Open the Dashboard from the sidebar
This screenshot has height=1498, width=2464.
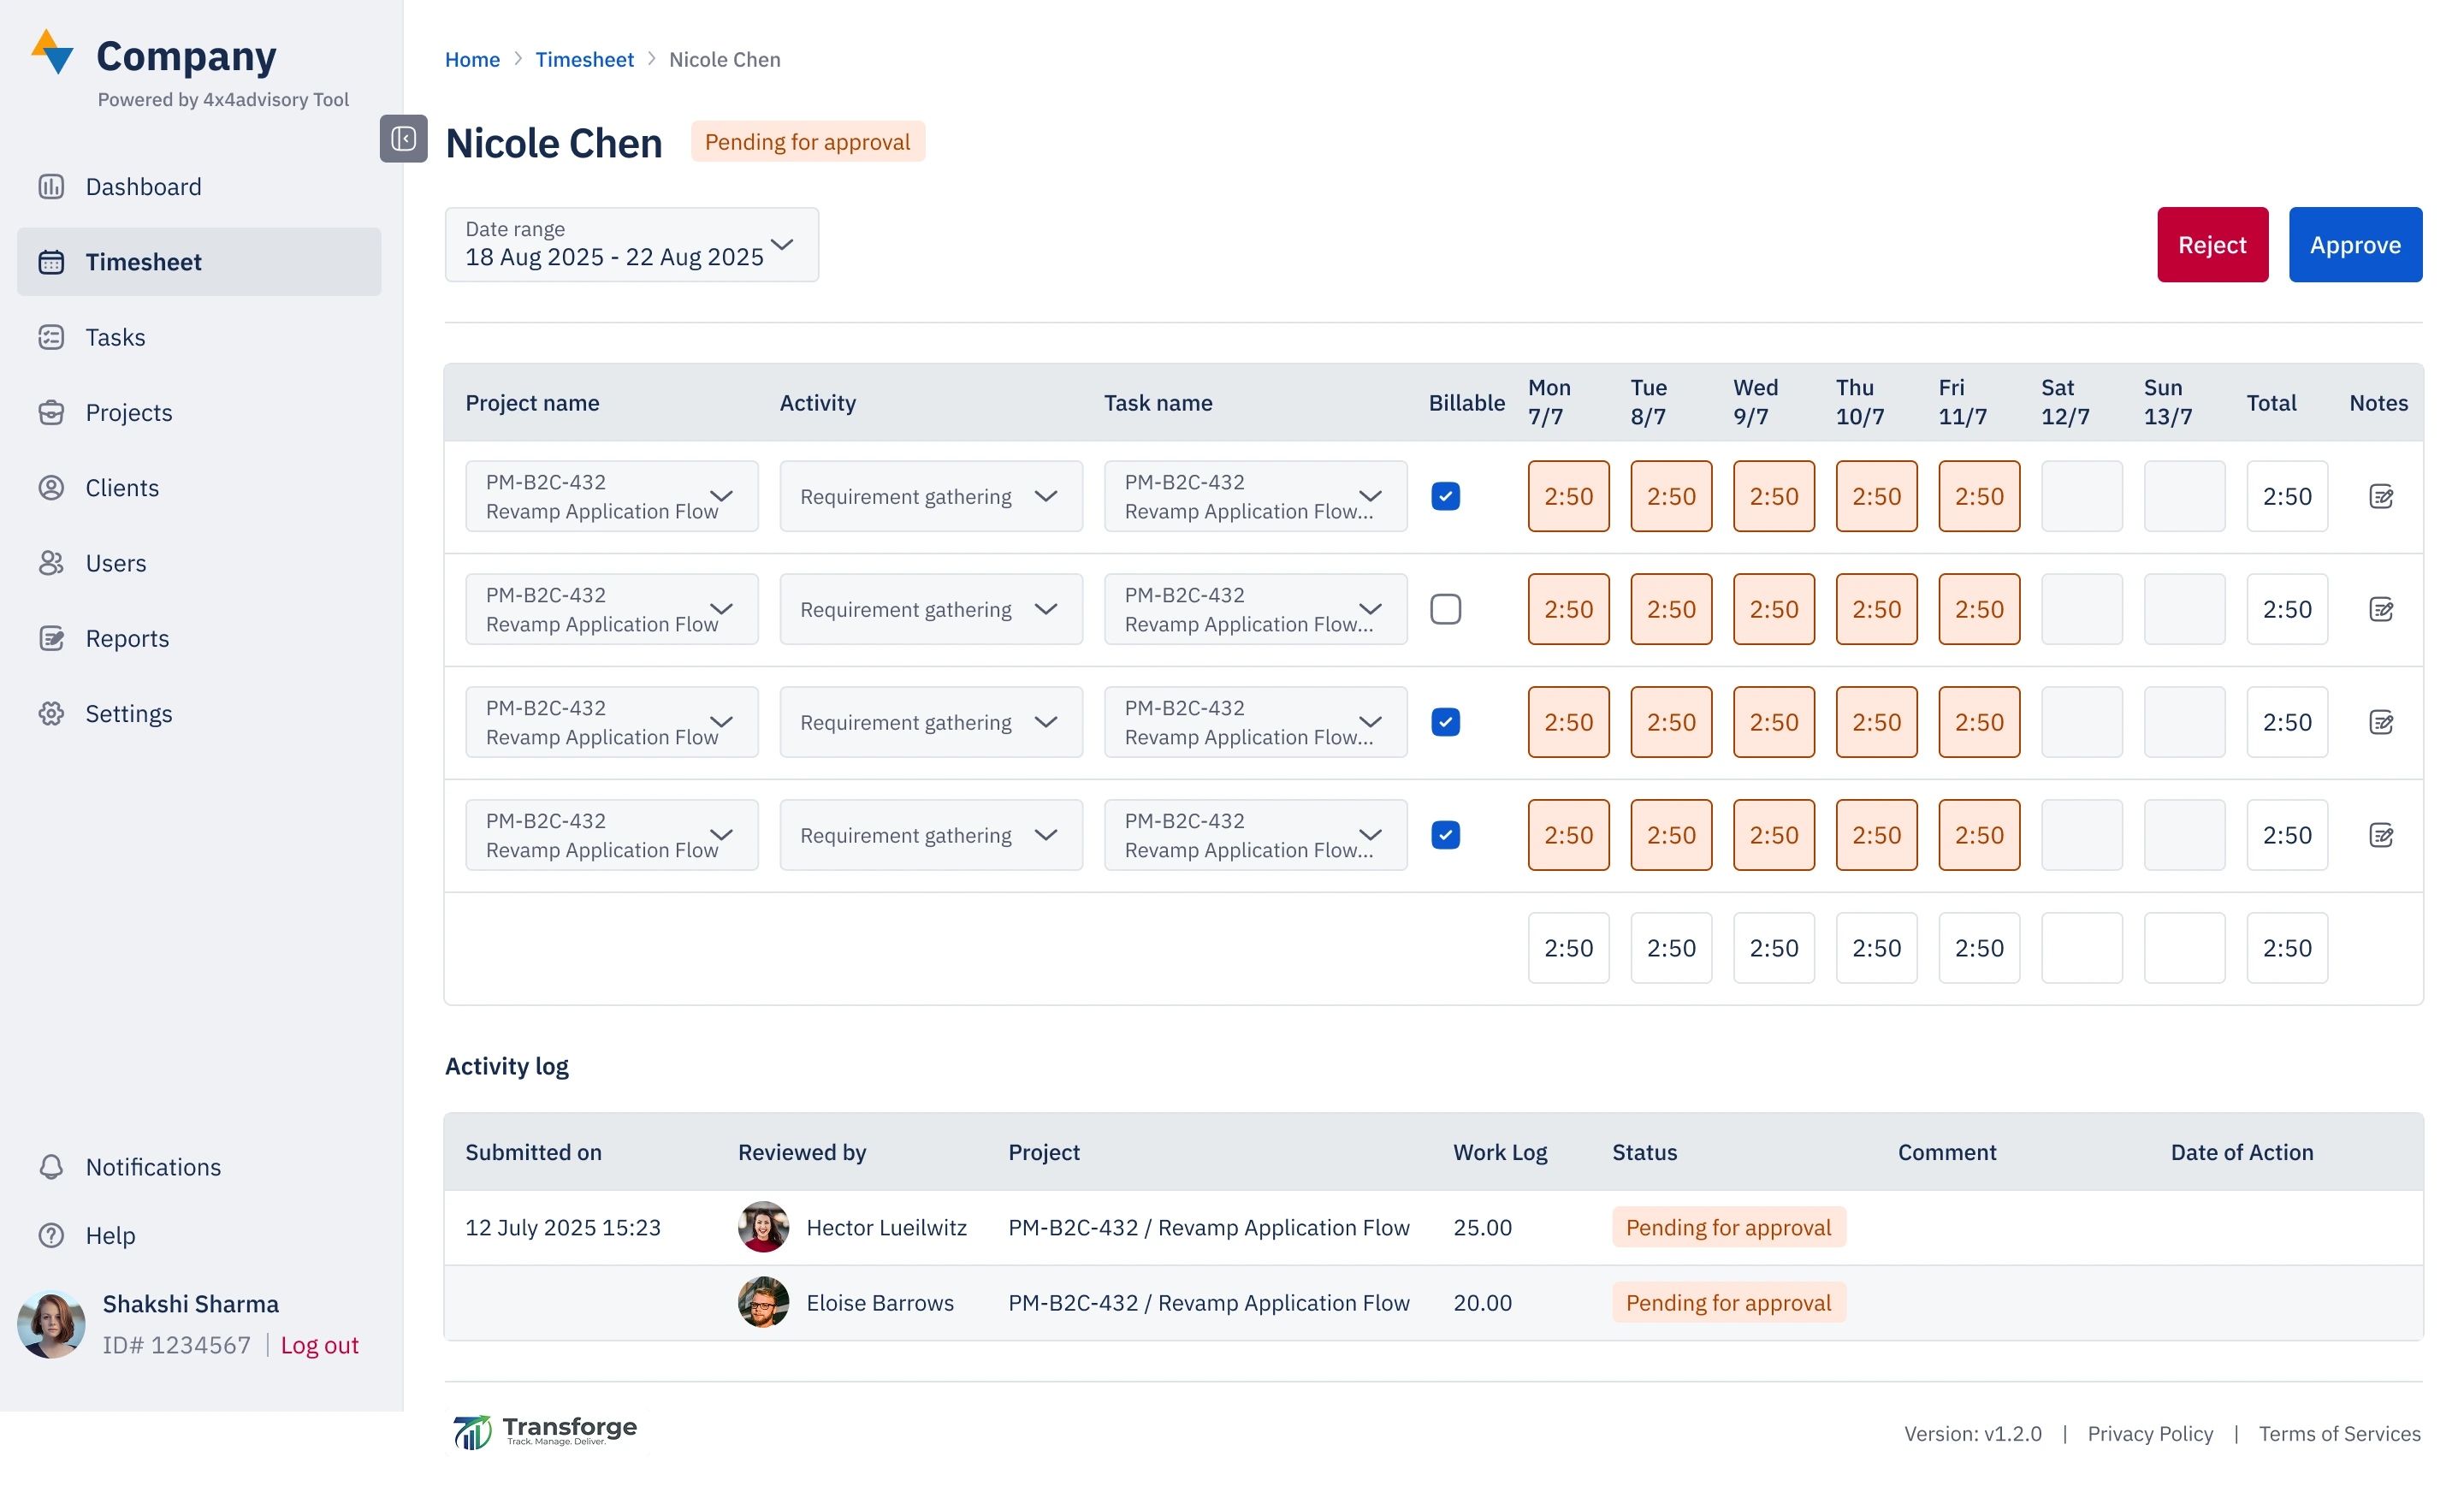pyautogui.click(x=142, y=186)
